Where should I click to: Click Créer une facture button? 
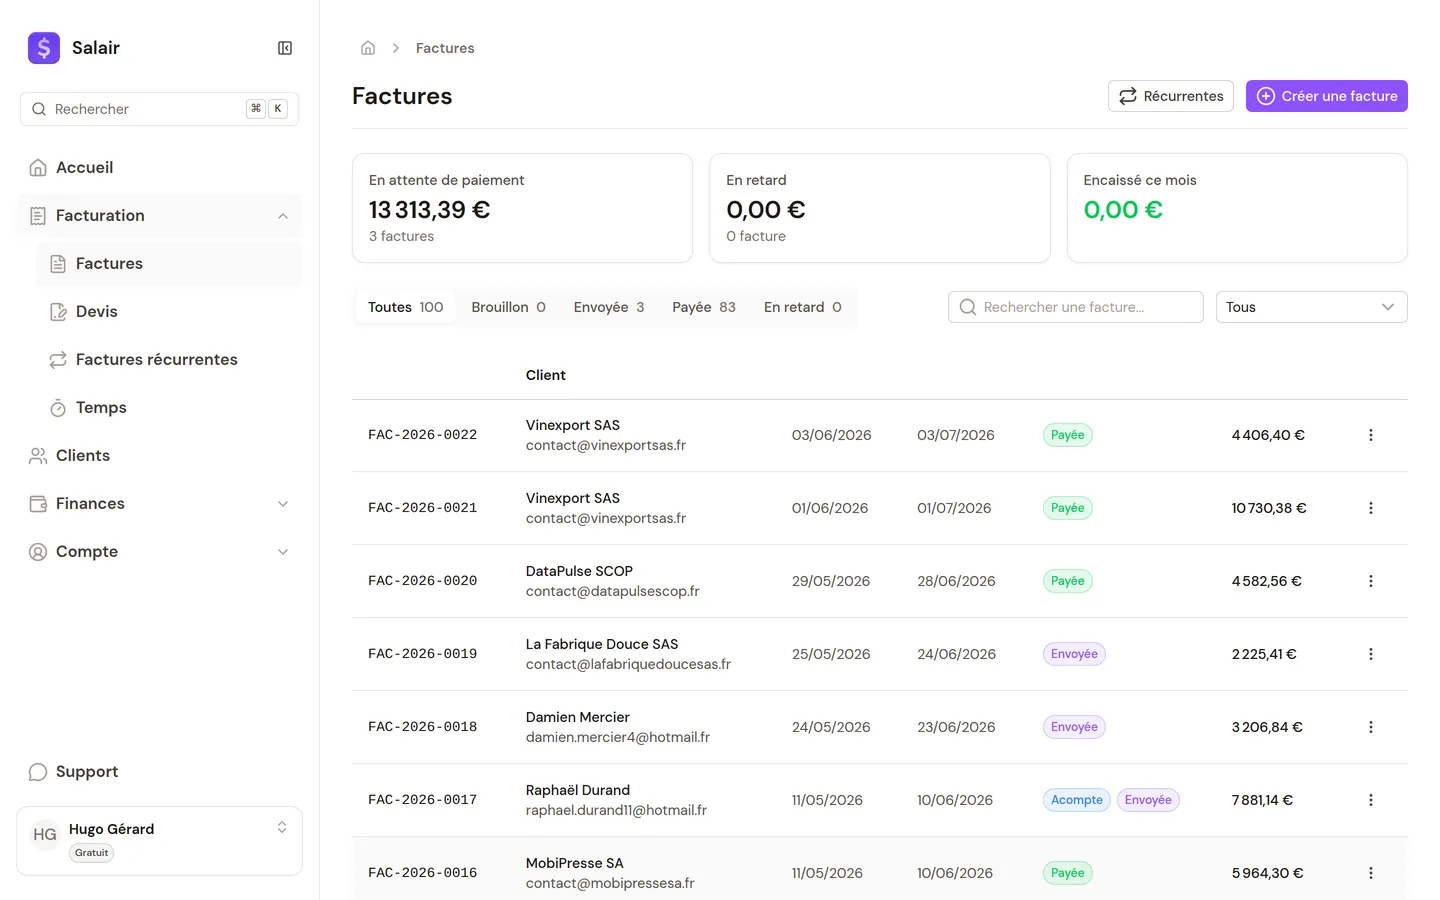tap(1326, 96)
